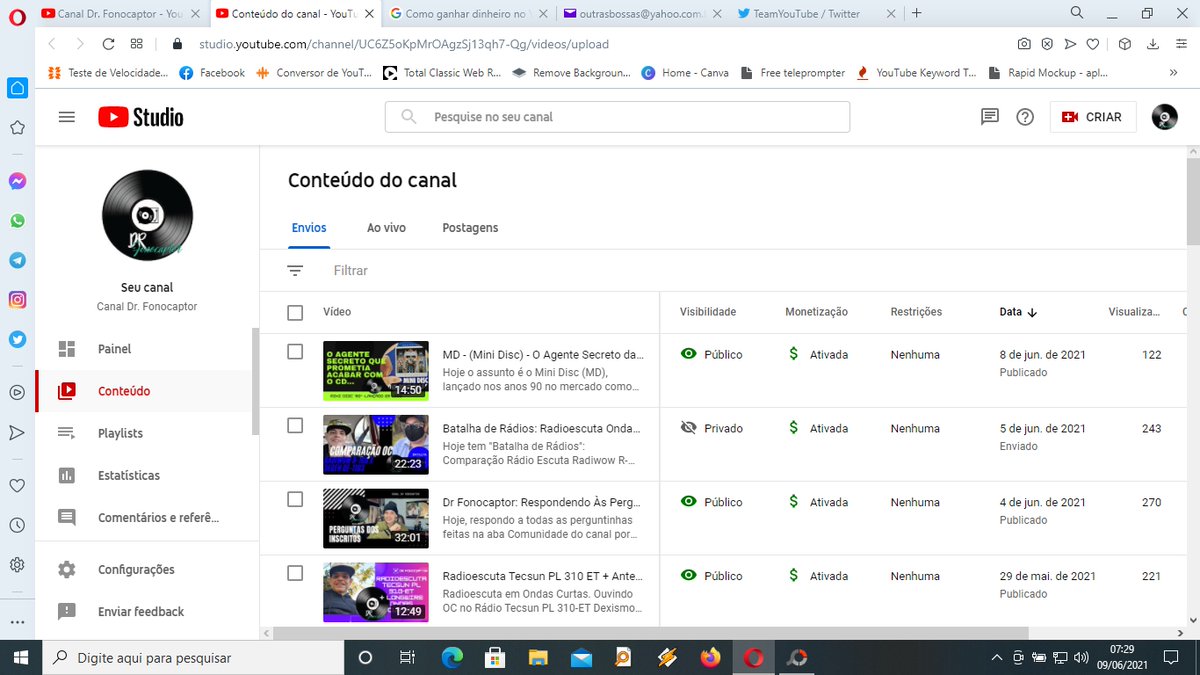1200x675 pixels.
Task: Tick the checkbox for the Respondendo Às Perguntas video
Action: click(295, 500)
